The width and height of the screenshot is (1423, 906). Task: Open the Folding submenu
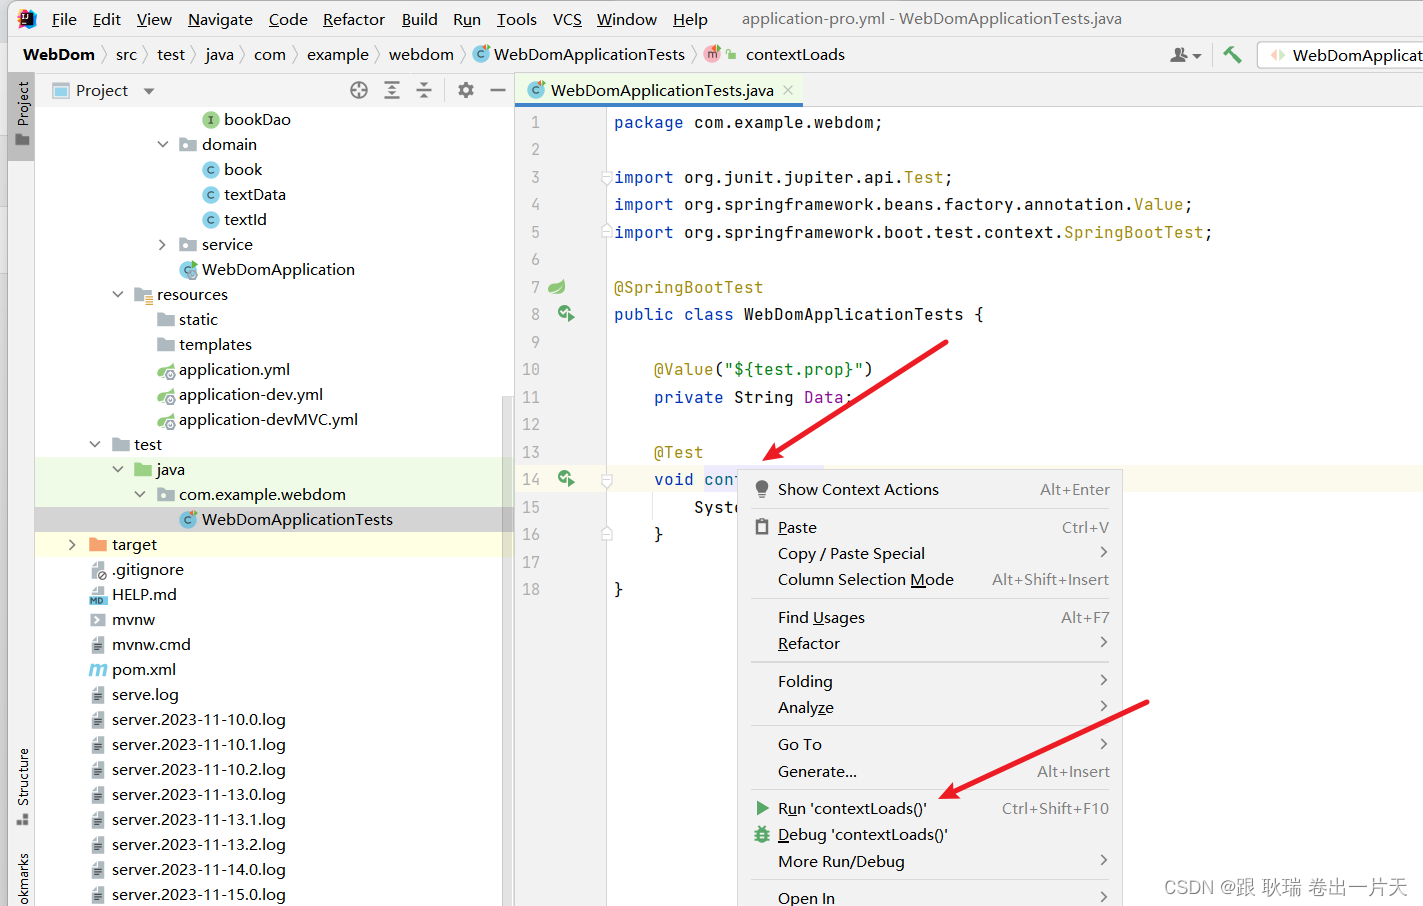click(930, 681)
